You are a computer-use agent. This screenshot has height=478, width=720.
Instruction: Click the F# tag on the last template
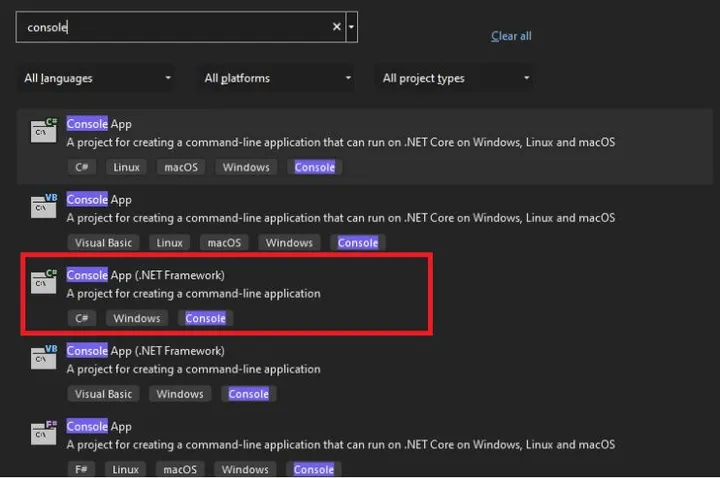click(81, 469)
